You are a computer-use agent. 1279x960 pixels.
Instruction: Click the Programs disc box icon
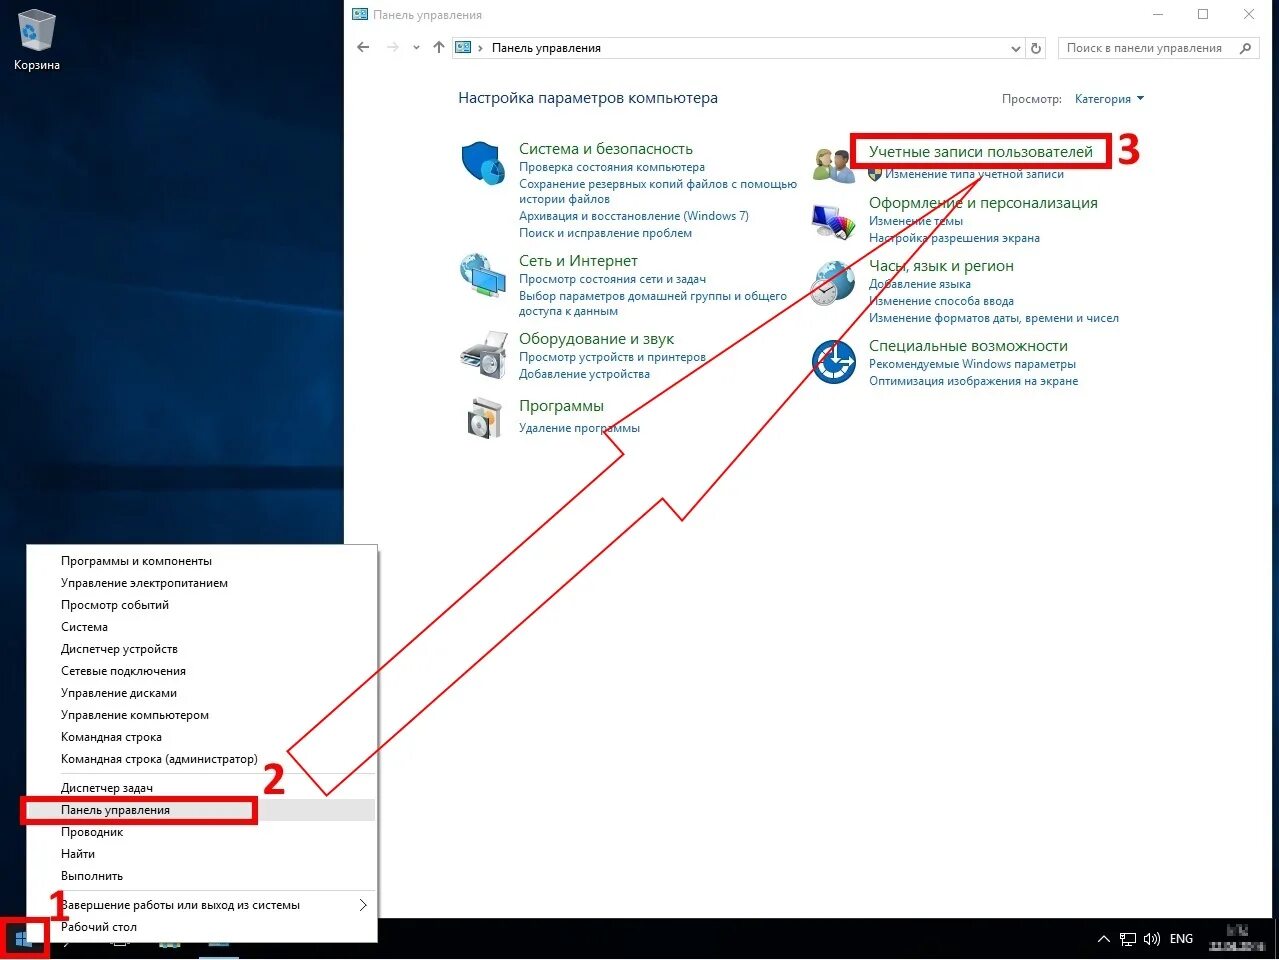484,418
